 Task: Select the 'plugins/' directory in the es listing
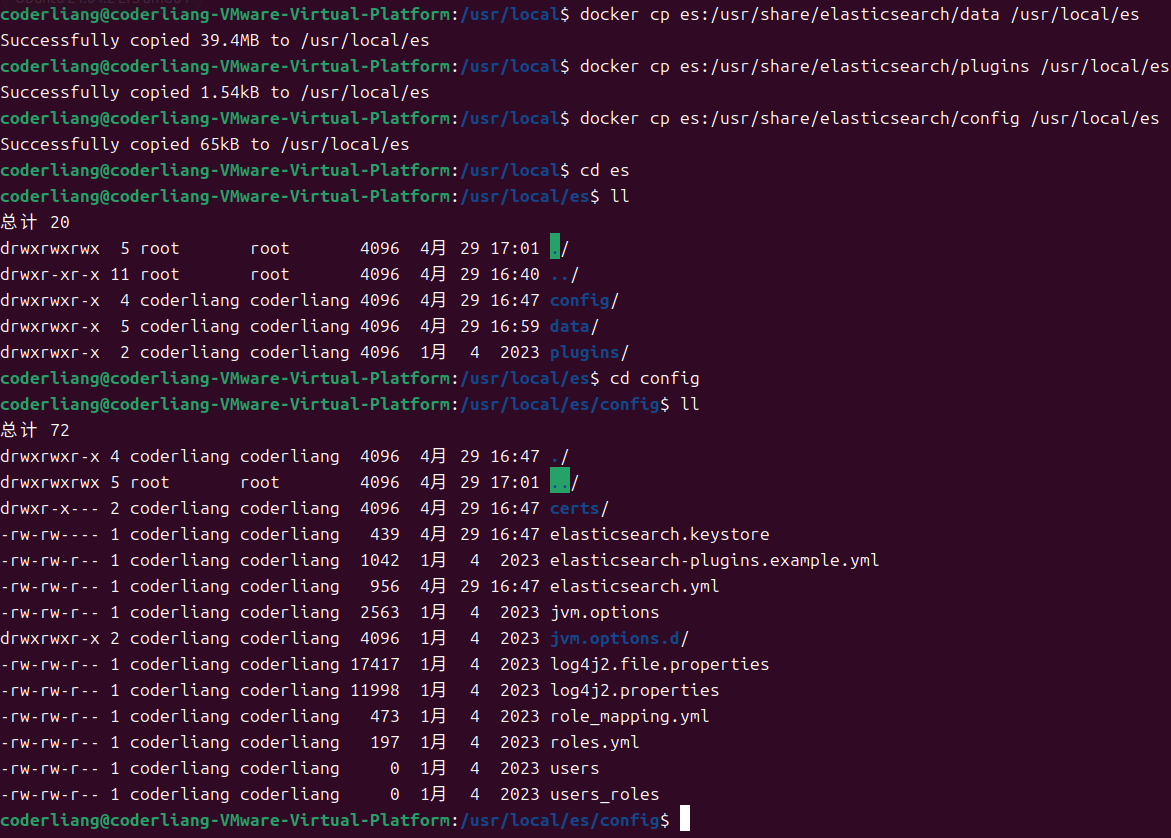click(x=589, y=353)
